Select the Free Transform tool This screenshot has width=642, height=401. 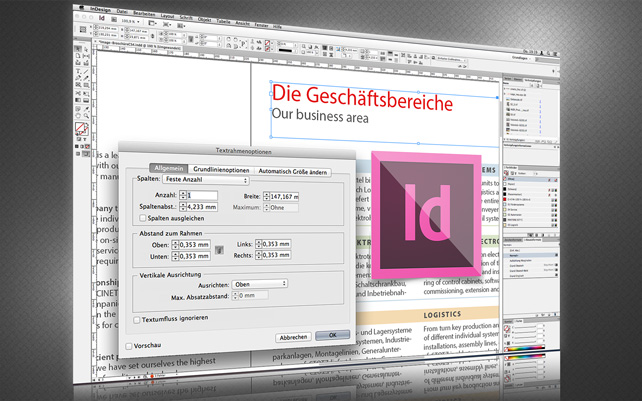click(x=86, y=93)
